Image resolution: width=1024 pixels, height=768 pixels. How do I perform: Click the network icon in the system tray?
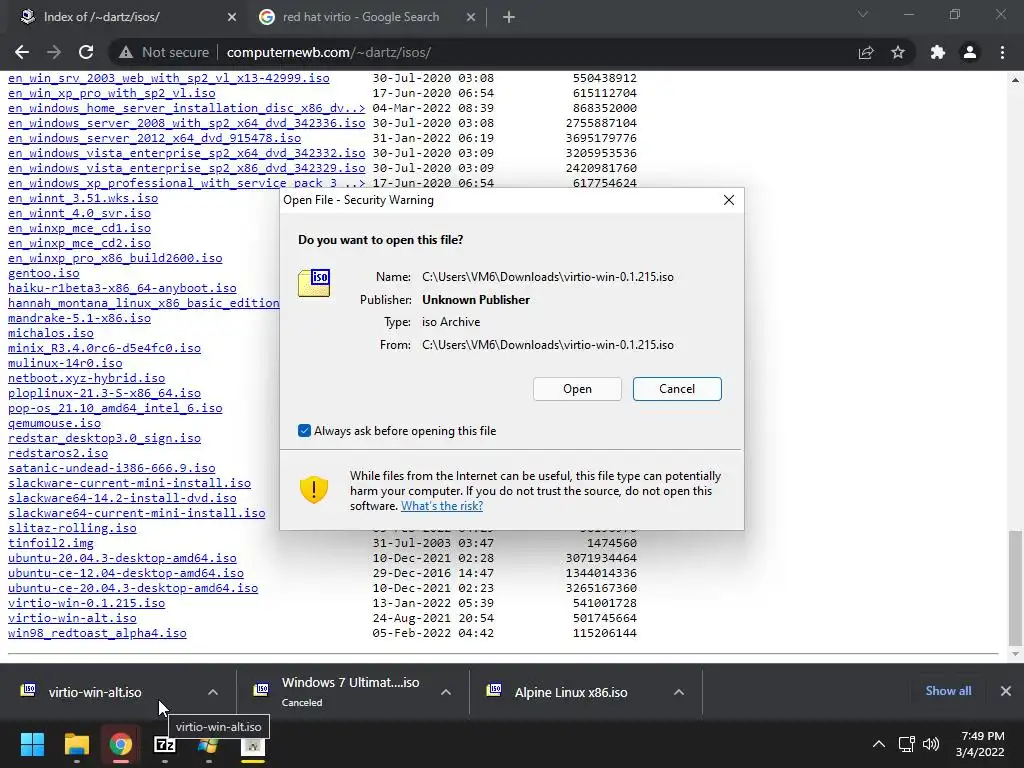pos(906,744)
